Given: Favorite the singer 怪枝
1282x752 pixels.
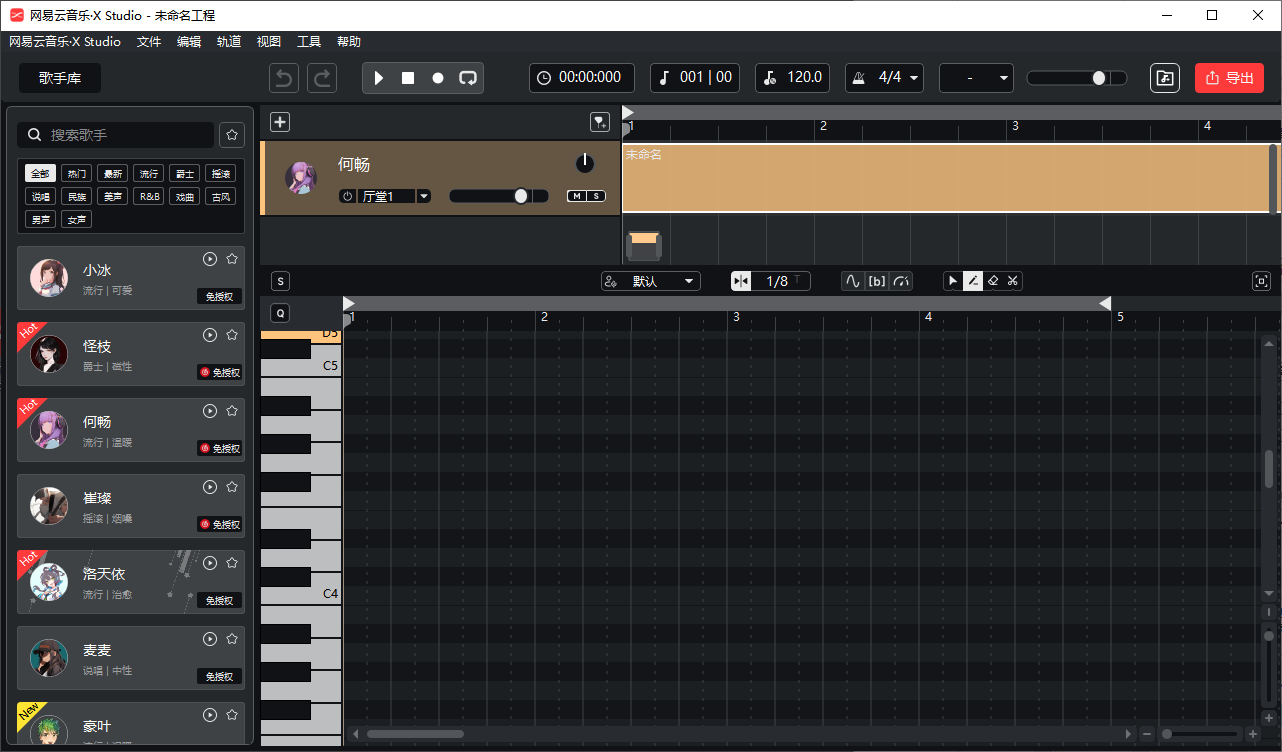Looking at the screenshot, I should coord(232,335).
